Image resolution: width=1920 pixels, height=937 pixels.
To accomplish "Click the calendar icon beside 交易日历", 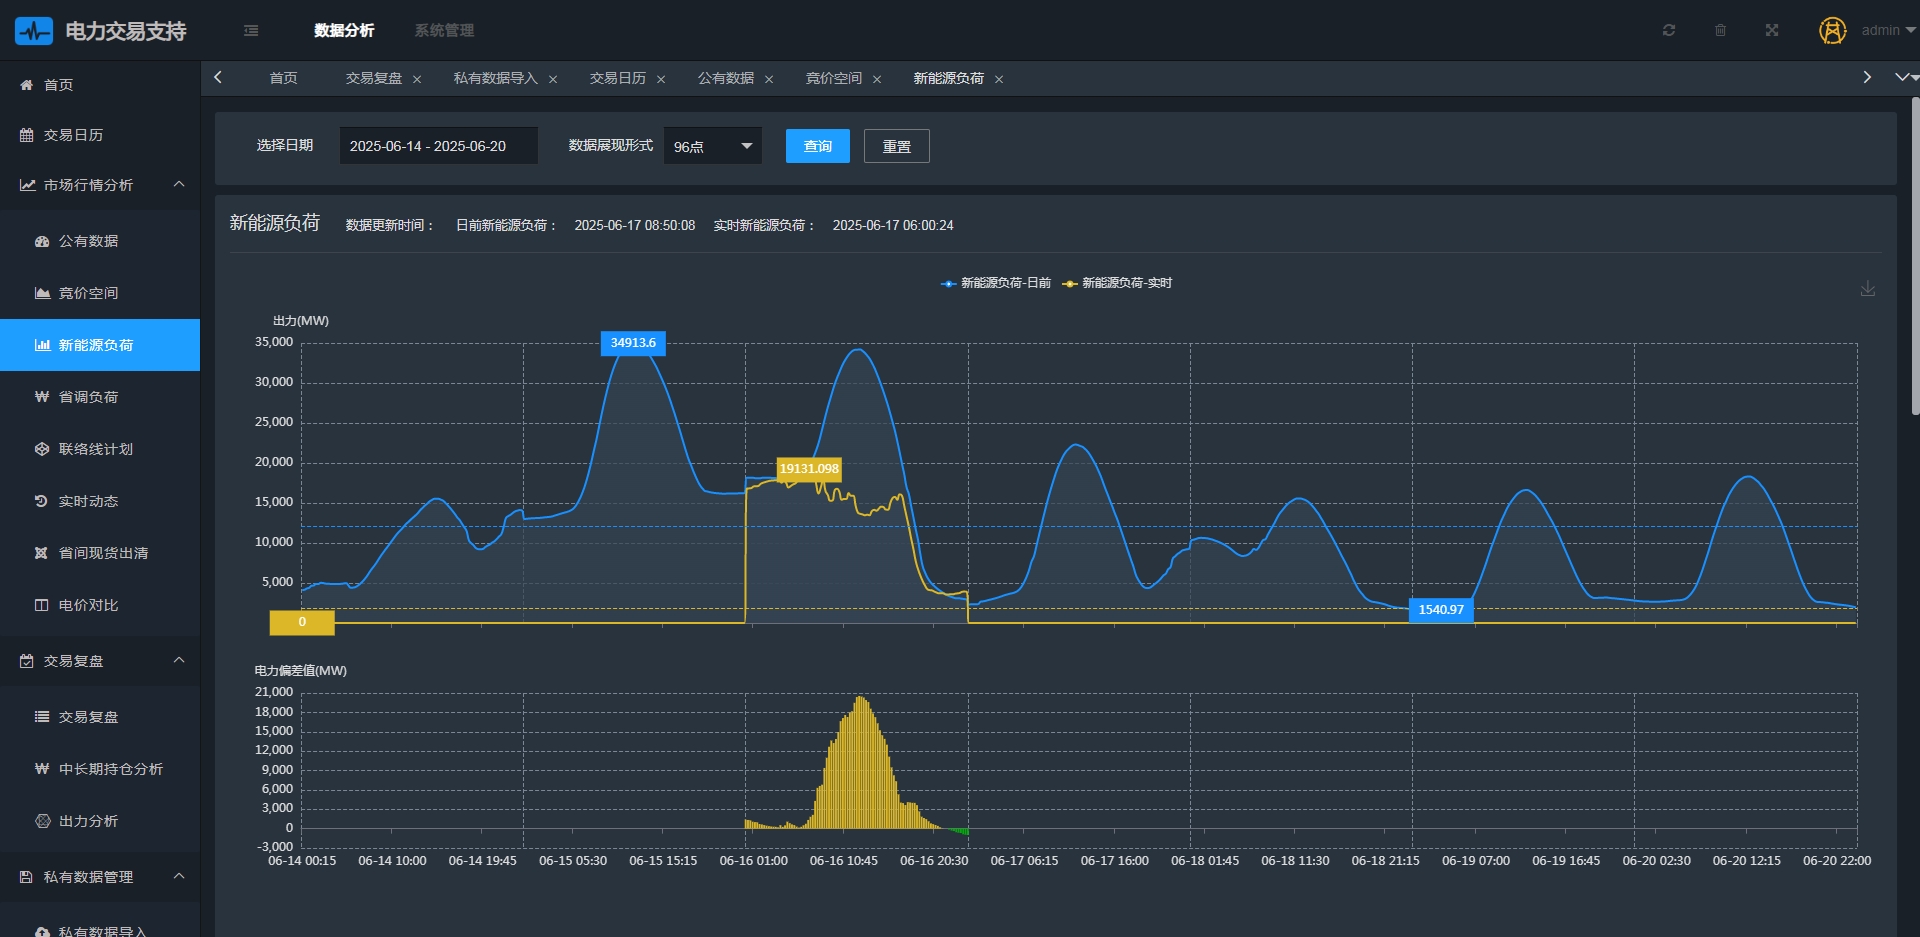I will 27,135.
